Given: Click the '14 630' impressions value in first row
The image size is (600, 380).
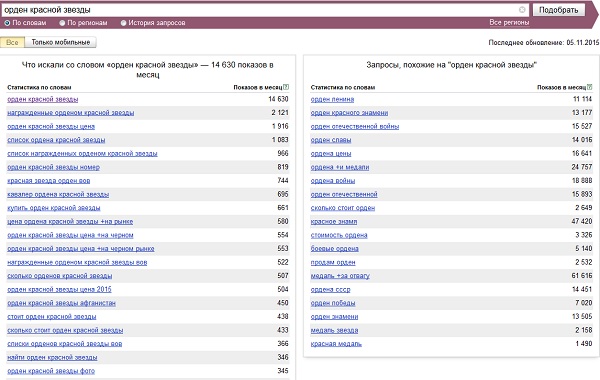Looking at the screenshot, I should [278, 99].
